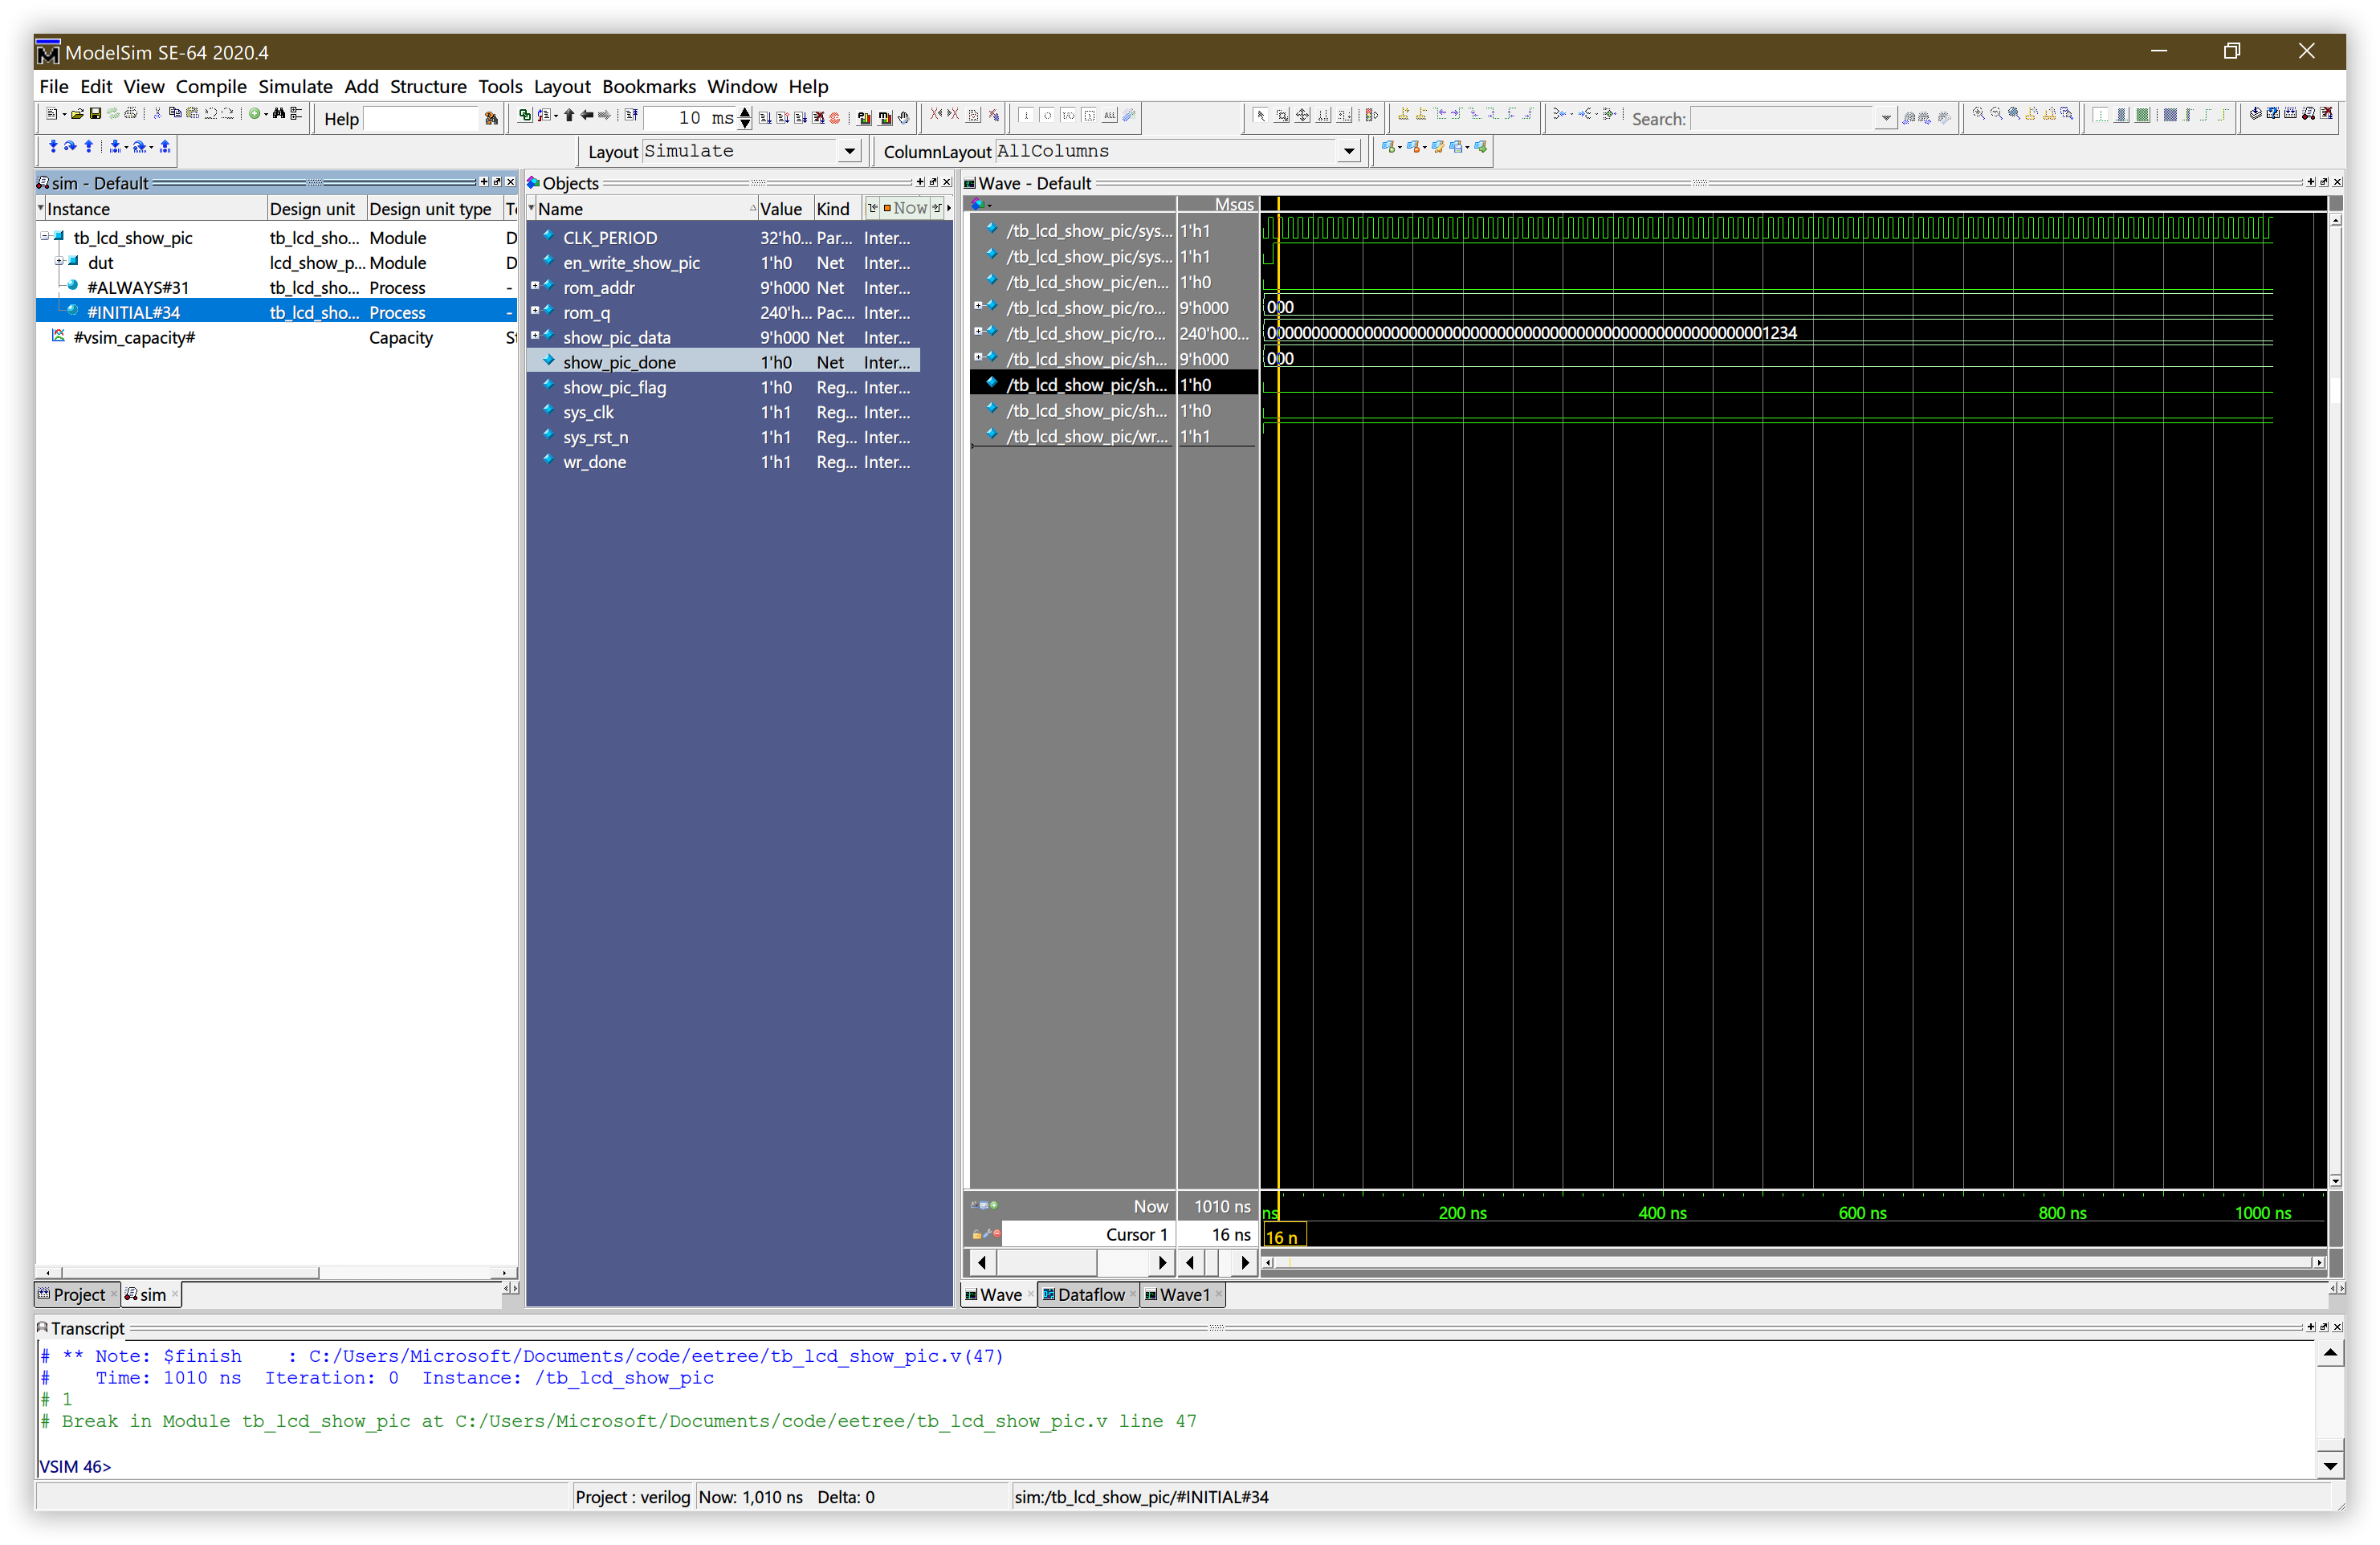The height and width of the screenshot is (1545, 2380).
Task: Click the Restart simulation icon
Action: click(631, 116)
